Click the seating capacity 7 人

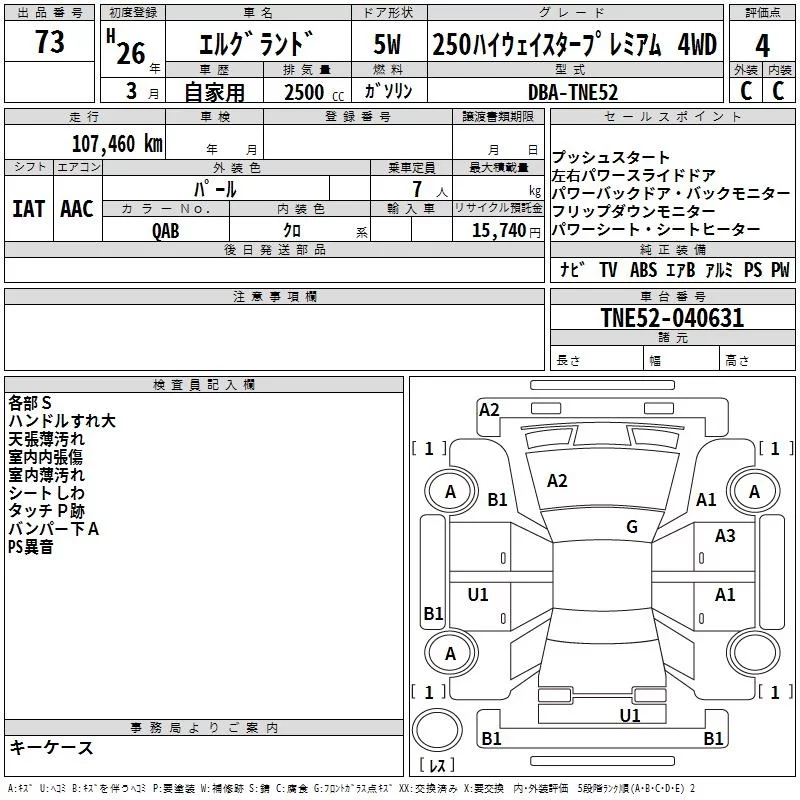(429, 190)
